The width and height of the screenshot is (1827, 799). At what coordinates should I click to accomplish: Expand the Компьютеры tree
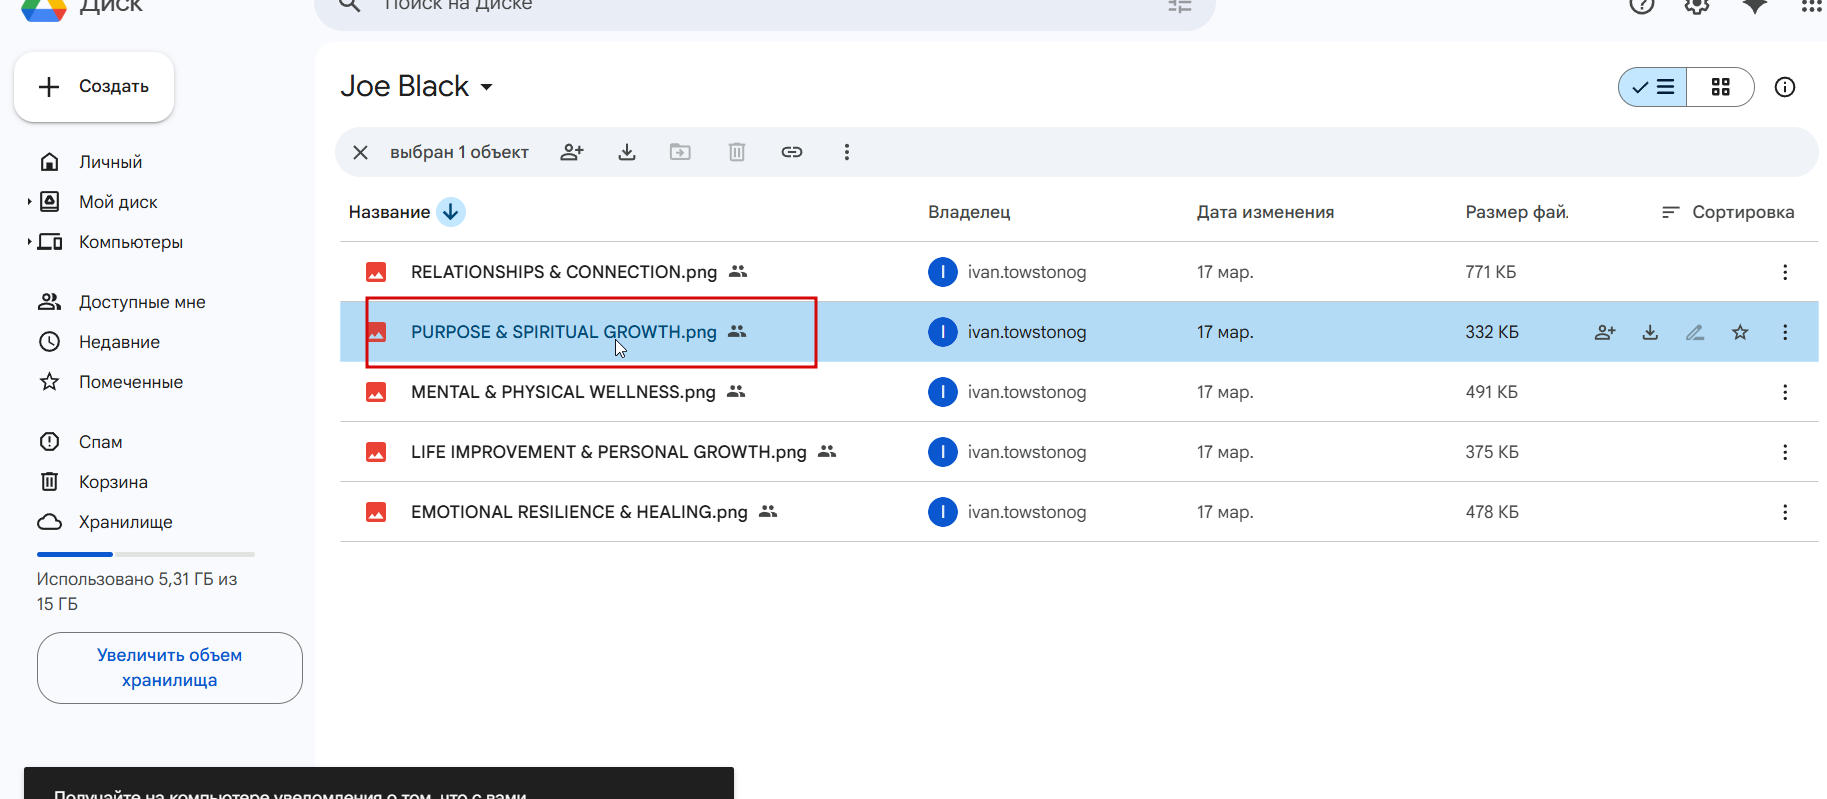click(29, 242)
